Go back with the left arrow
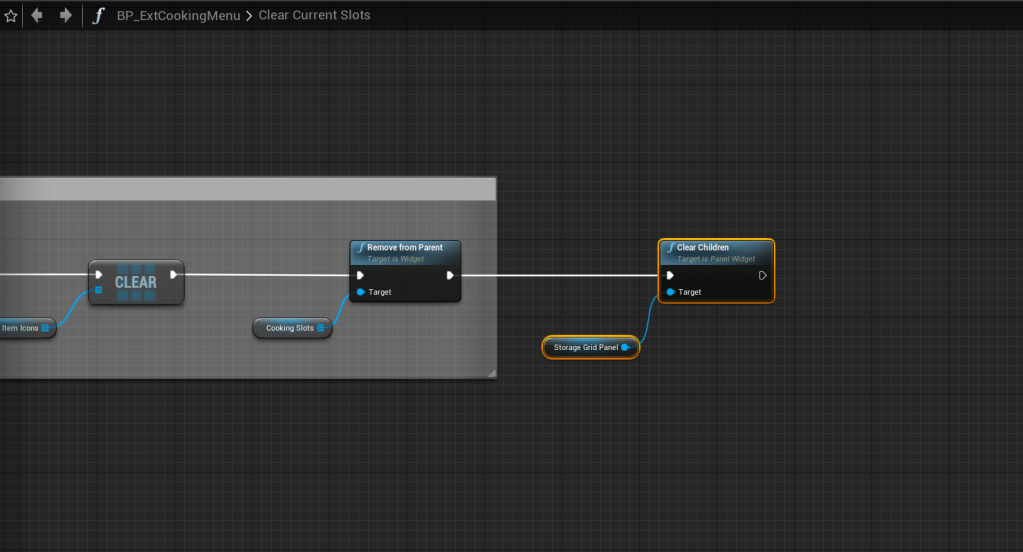The image size is (1023, 552). click(37, 15)
